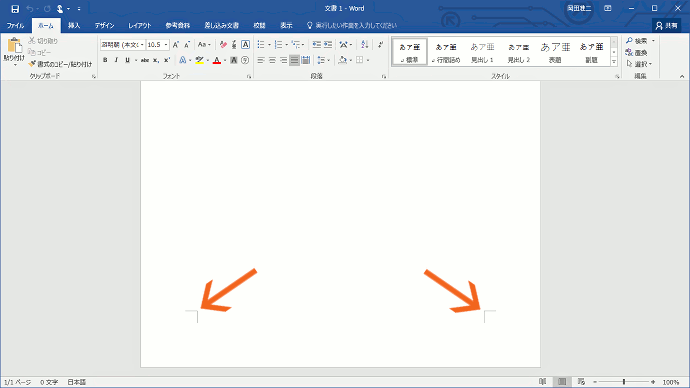
Task: Select the Heading 1 (見出し 1) style
Action: point(482,52)
